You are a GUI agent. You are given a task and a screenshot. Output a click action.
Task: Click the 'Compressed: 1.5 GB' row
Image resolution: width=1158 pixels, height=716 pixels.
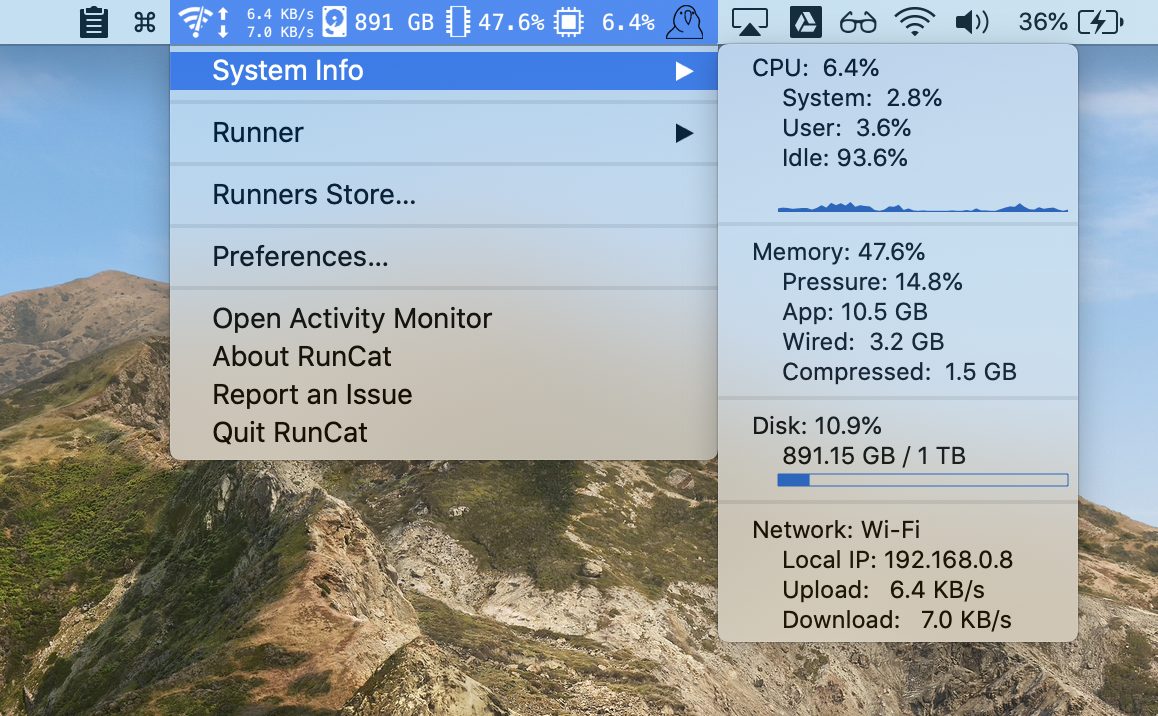(x=900, y=371)
